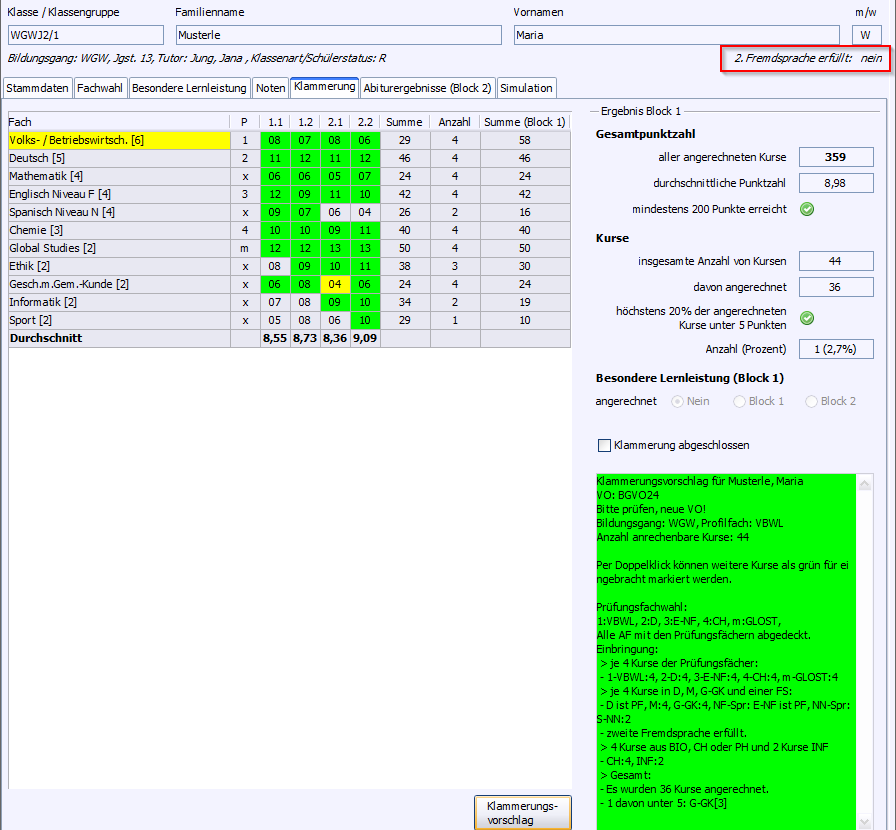
Task: Click the Klasse field WGWJ2/1
Action: pos(85,35)
